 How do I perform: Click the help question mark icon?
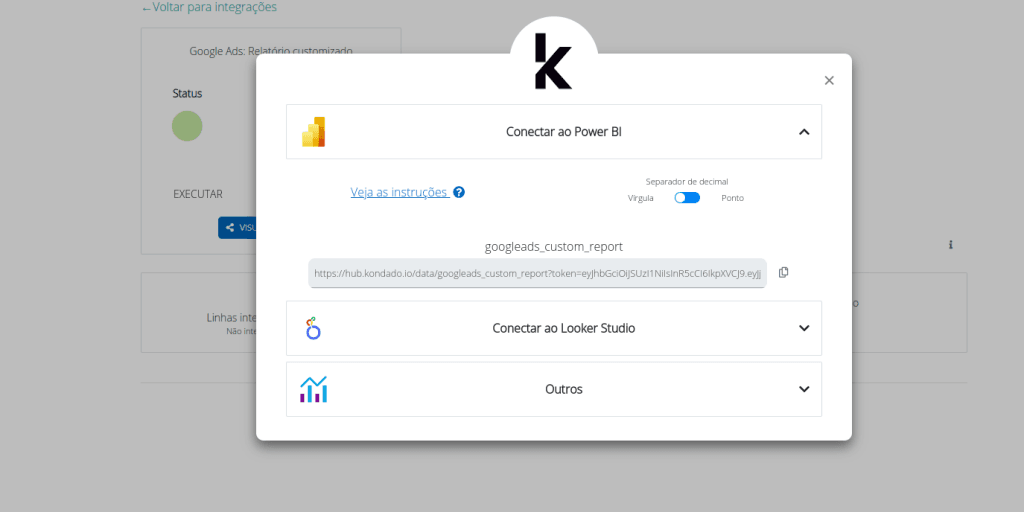pyautogui.click(x=459, y=192)
